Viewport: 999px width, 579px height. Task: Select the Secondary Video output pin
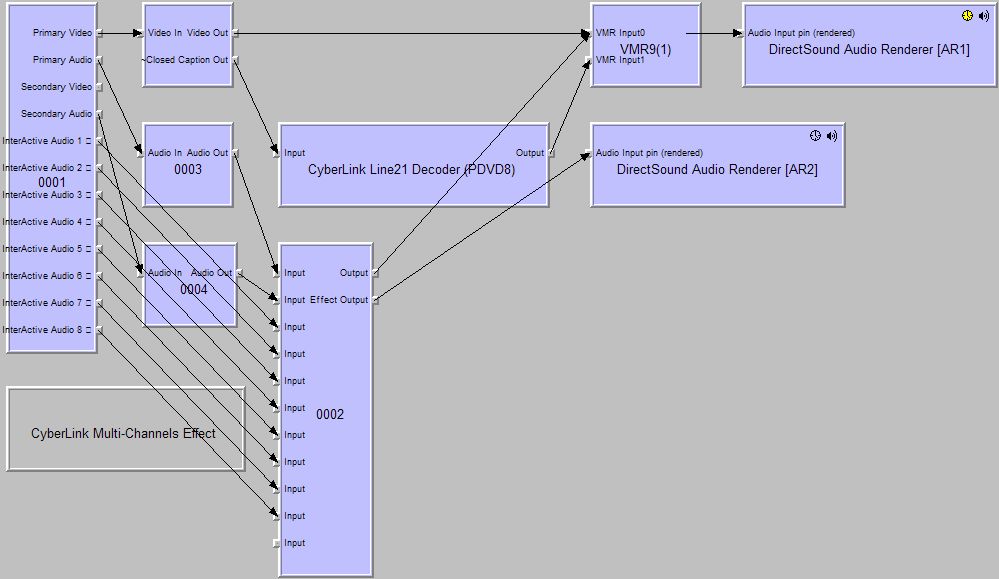pyautogui.click(x=99, y=87)
